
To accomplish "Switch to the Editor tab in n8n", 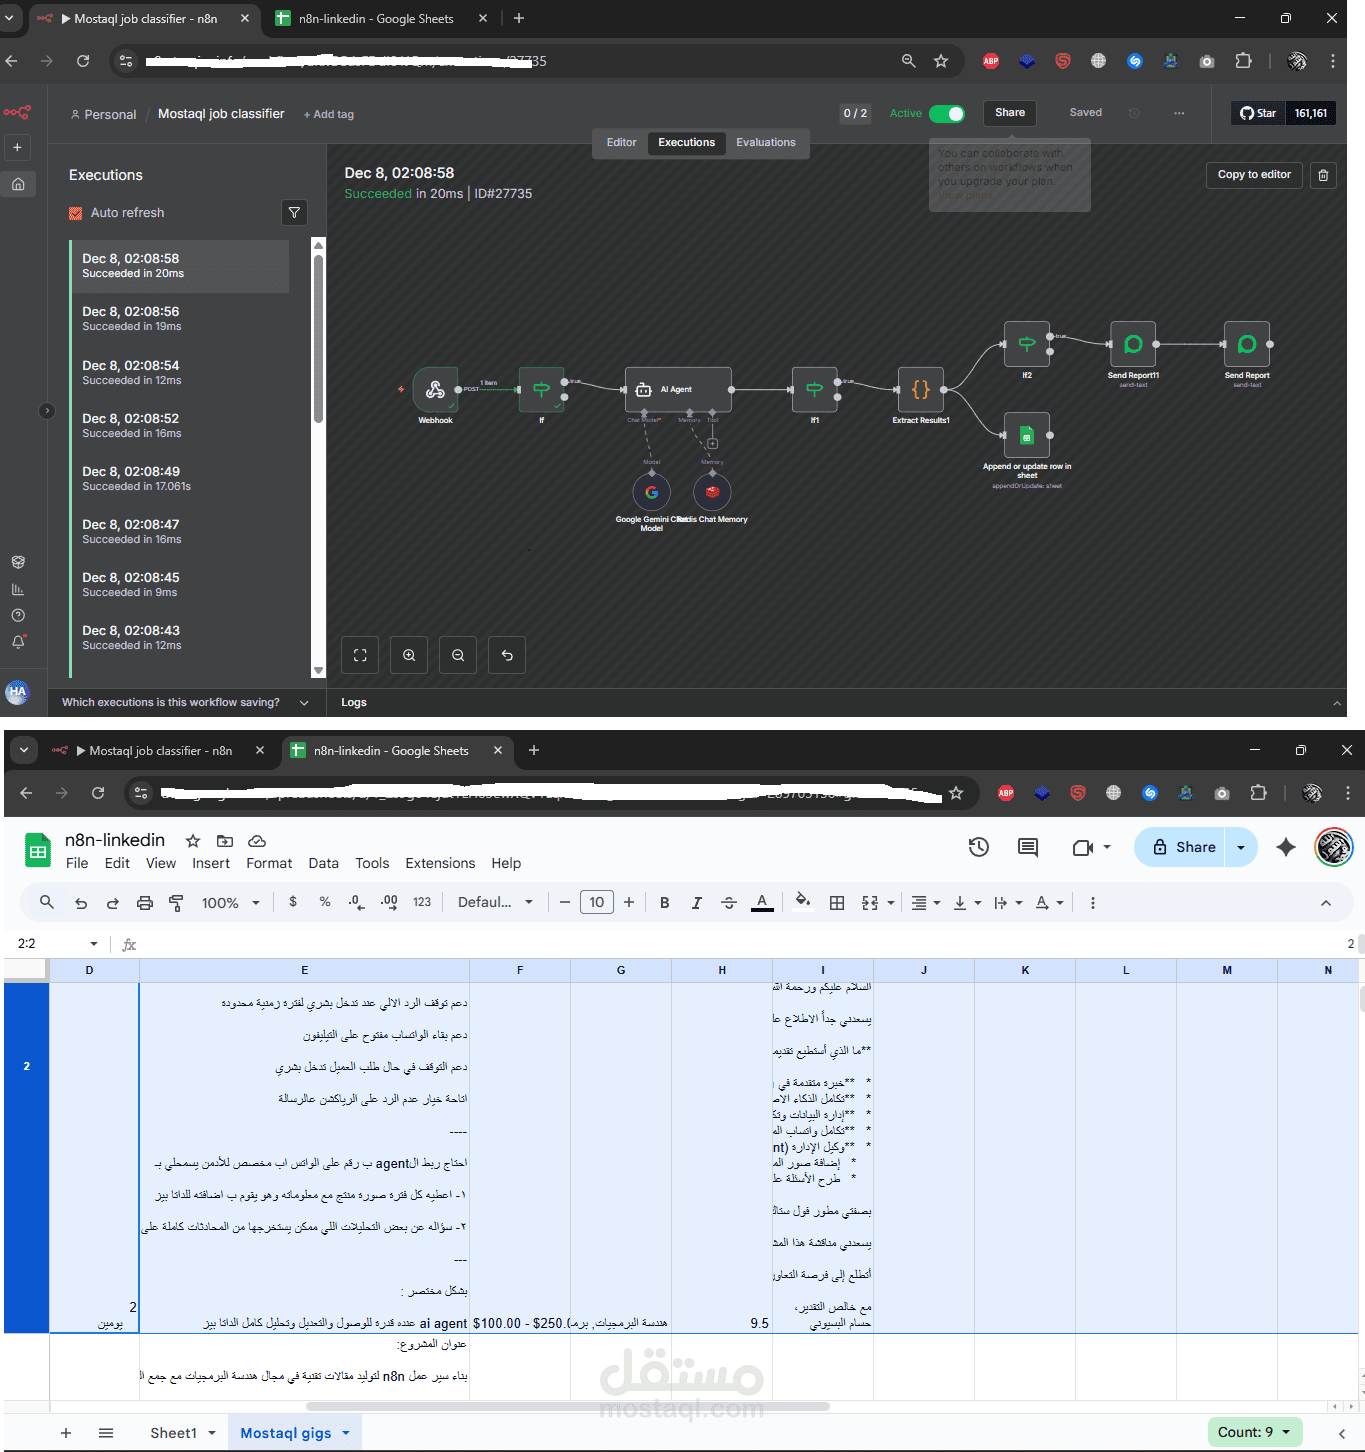I will (x=621, y=143).
